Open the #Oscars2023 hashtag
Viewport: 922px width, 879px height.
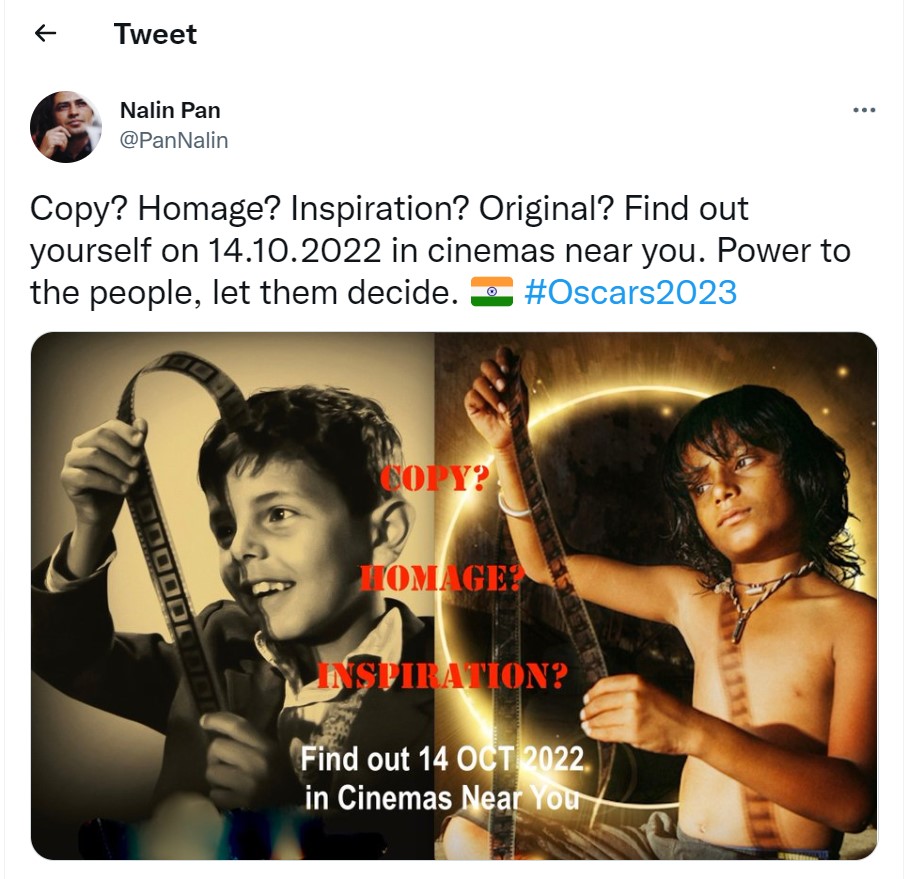[630, 293]
